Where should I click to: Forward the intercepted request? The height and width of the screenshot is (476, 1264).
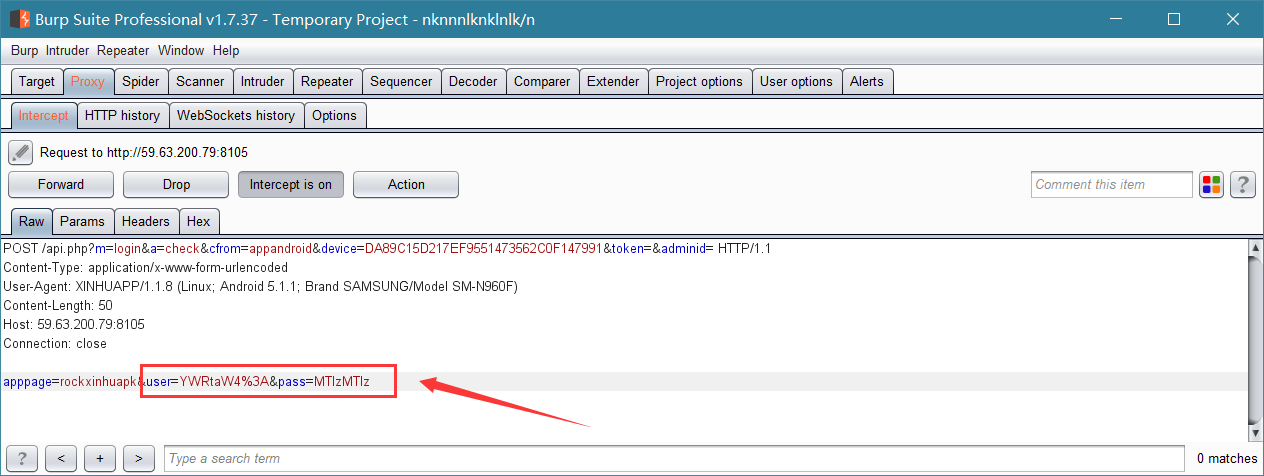click(x=61, y=184)
